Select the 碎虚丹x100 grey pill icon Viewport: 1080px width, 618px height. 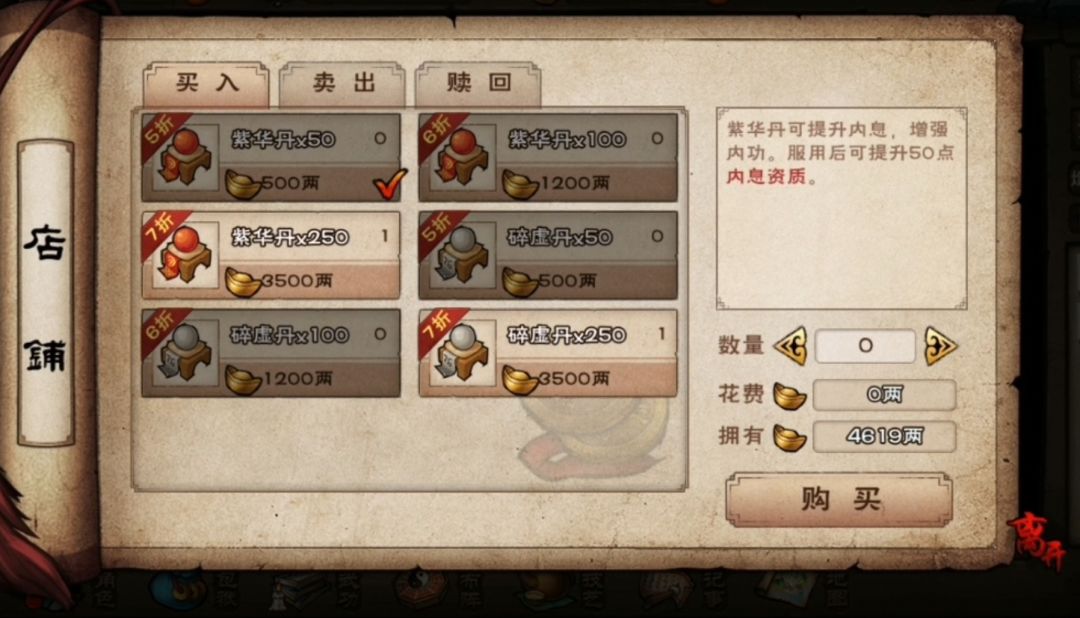(186, 353)
